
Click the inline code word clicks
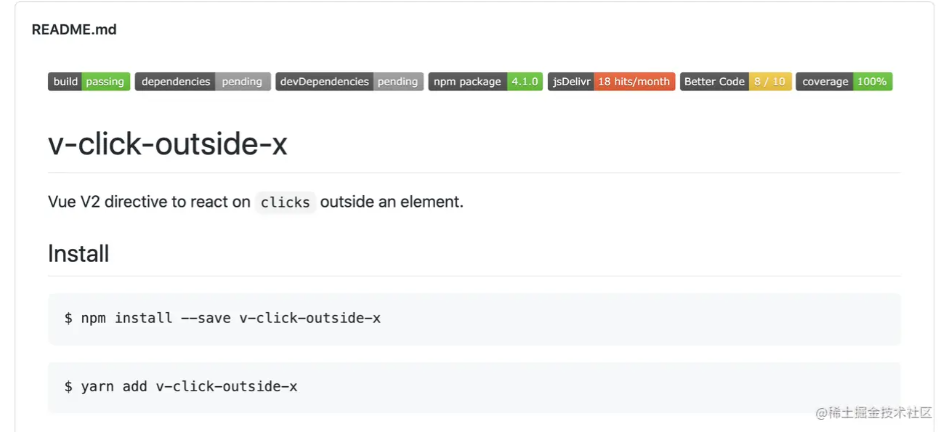coord(285,202)
